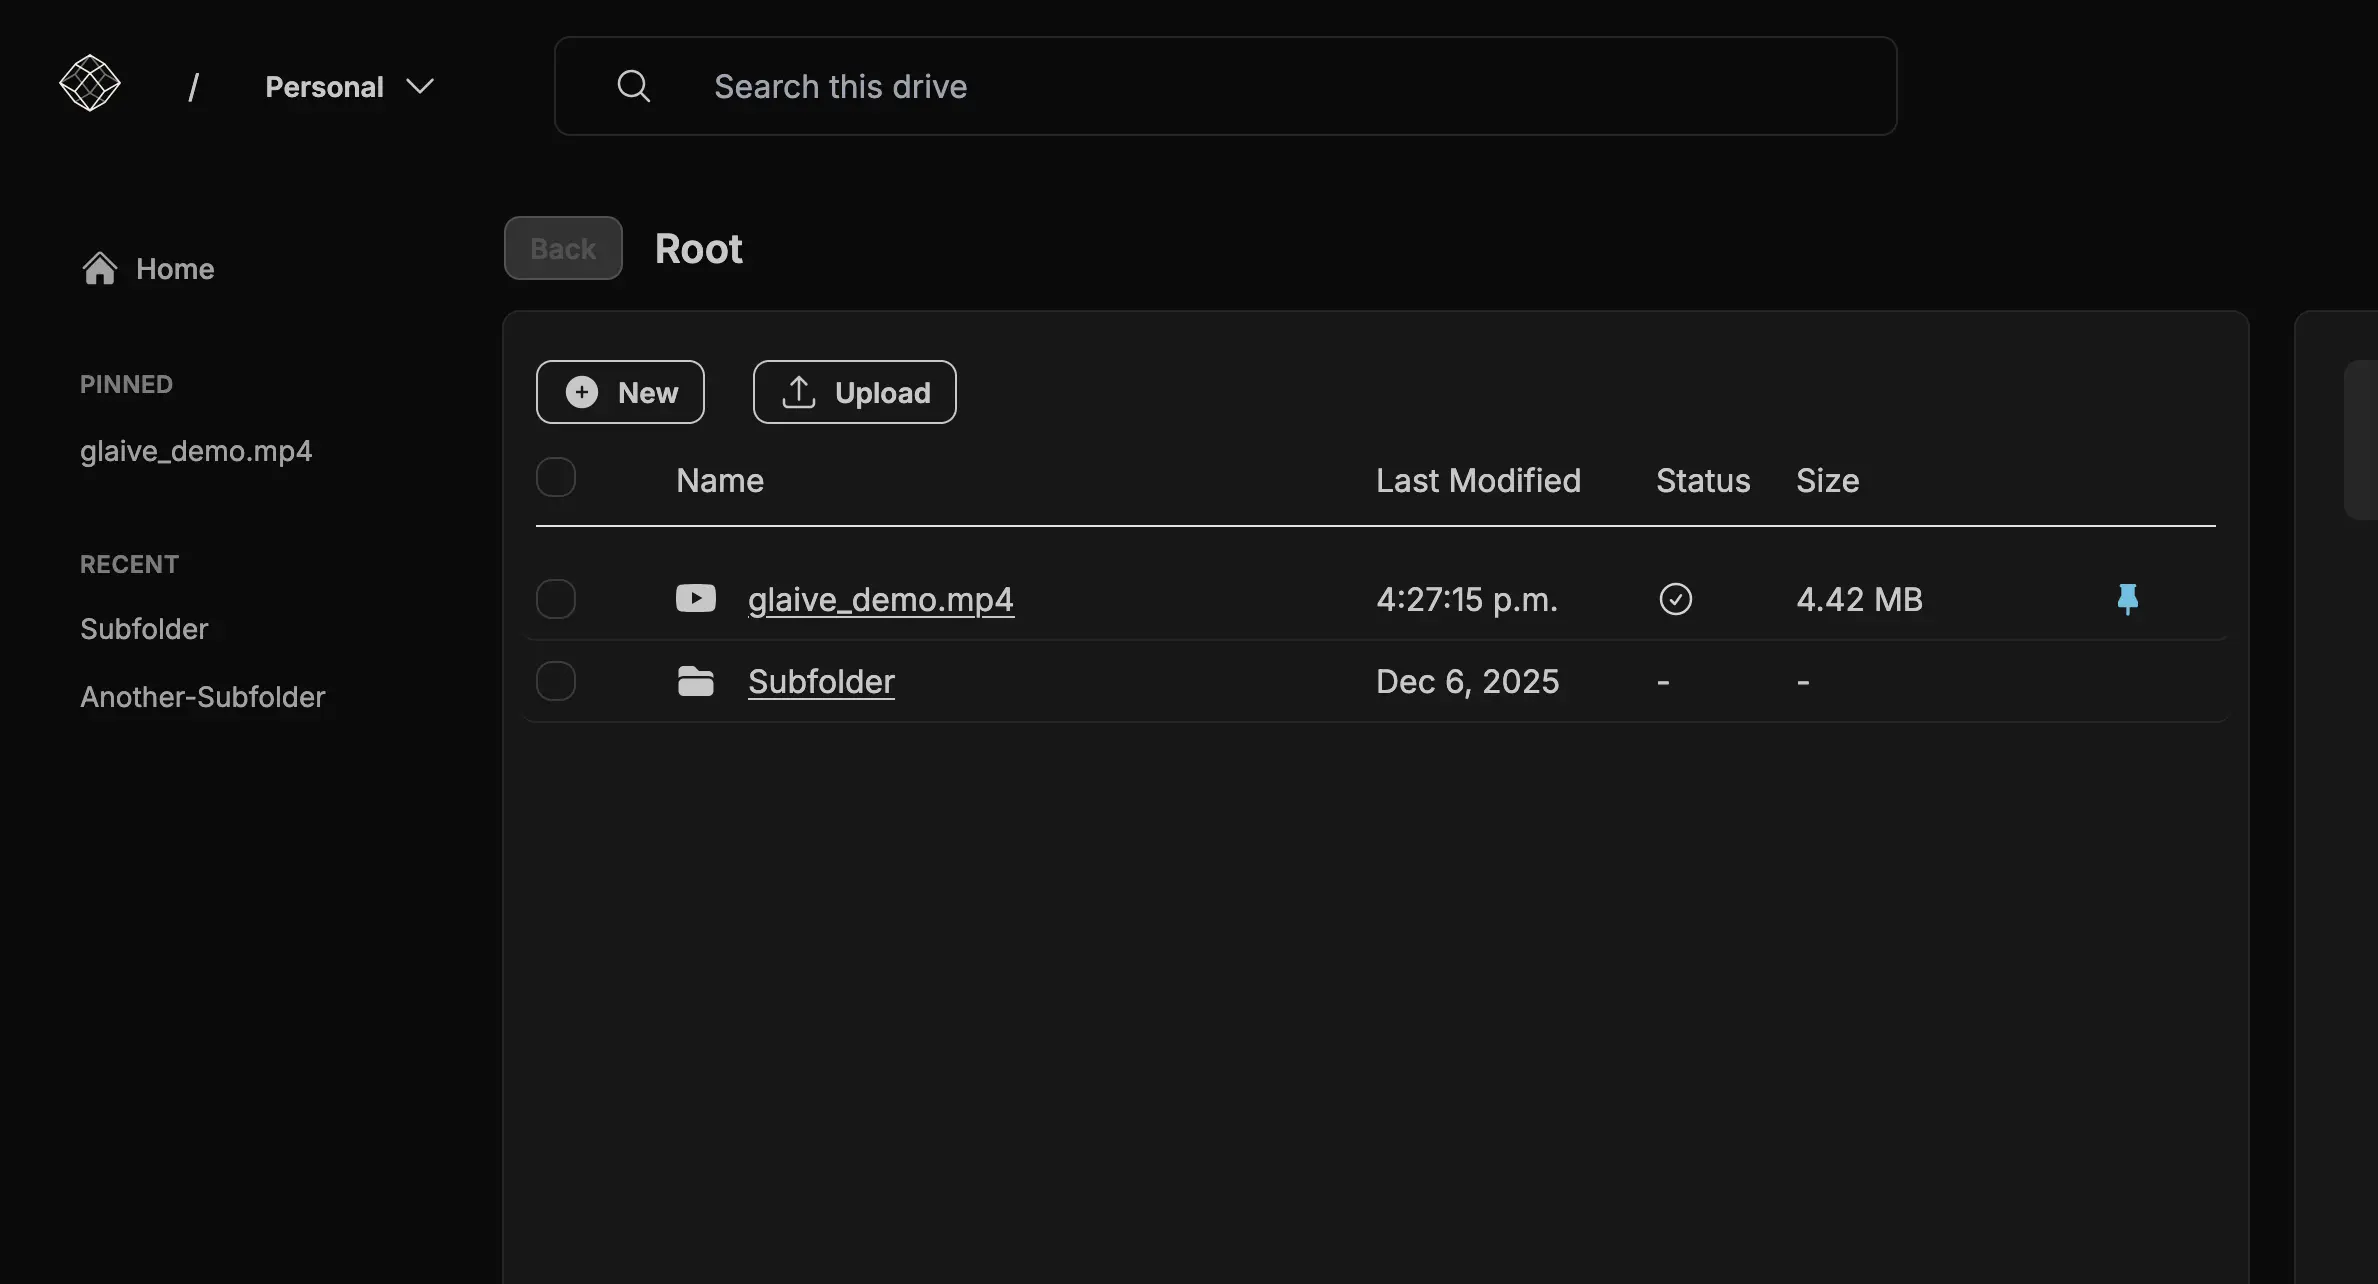The height and width of the screenshot is (1284, 2378).
Task: Click the blue pin icon for glaive_demo.mp4
Action: (2127, 599)
